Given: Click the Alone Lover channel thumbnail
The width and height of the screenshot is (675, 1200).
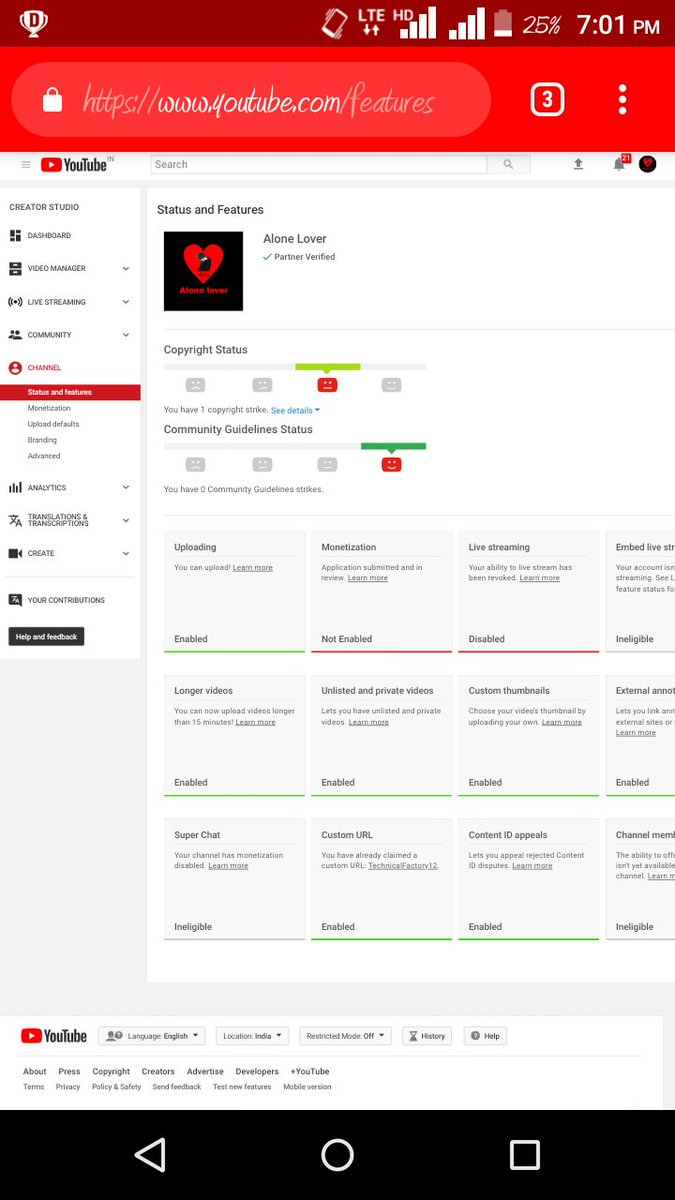Looking at the screenshot, I should [x=203, y=271].
